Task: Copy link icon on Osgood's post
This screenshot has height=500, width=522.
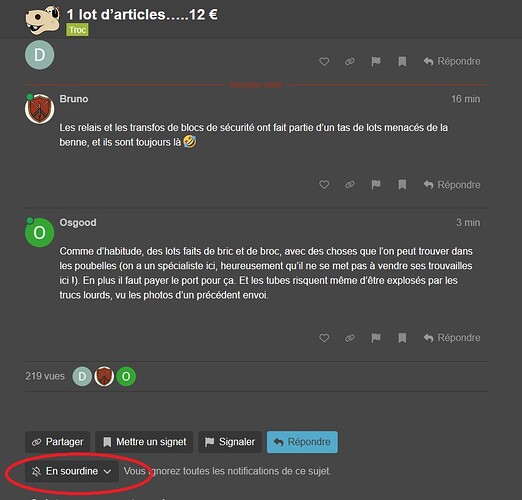Action: pyautogui.click(x=350, y=338)
